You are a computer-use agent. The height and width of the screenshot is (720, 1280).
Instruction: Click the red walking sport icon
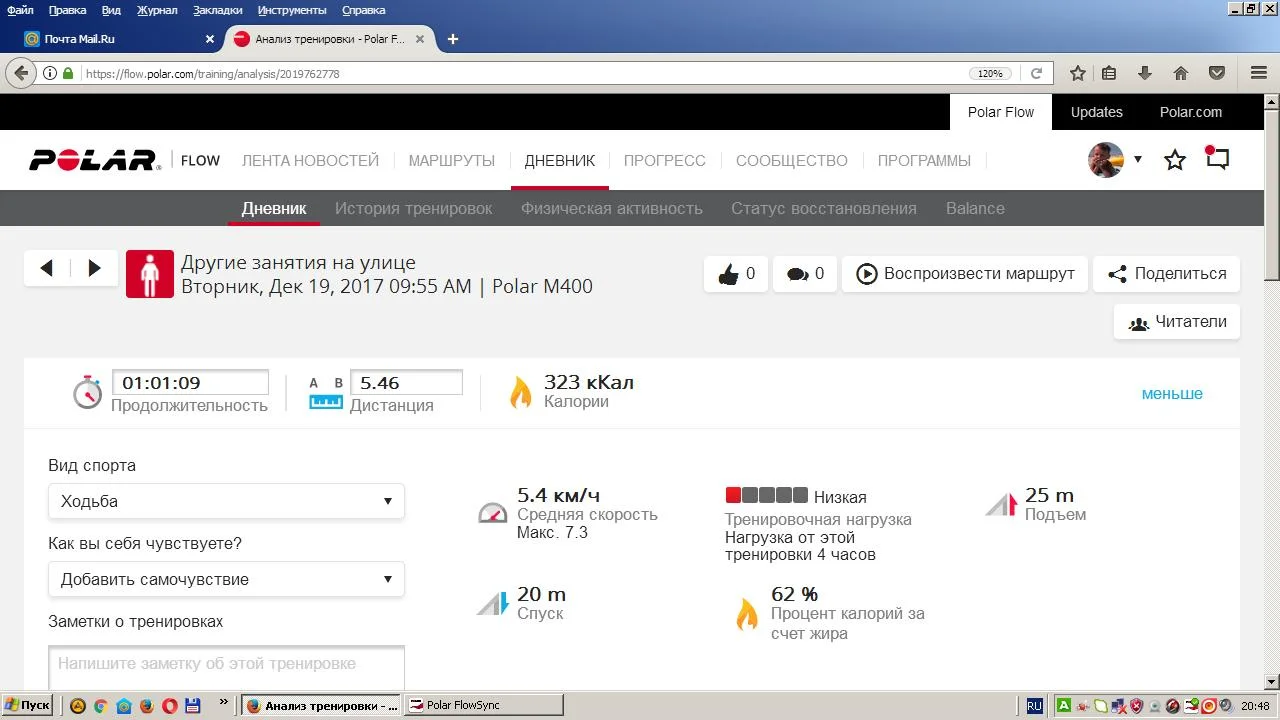[x=150, y=274]
